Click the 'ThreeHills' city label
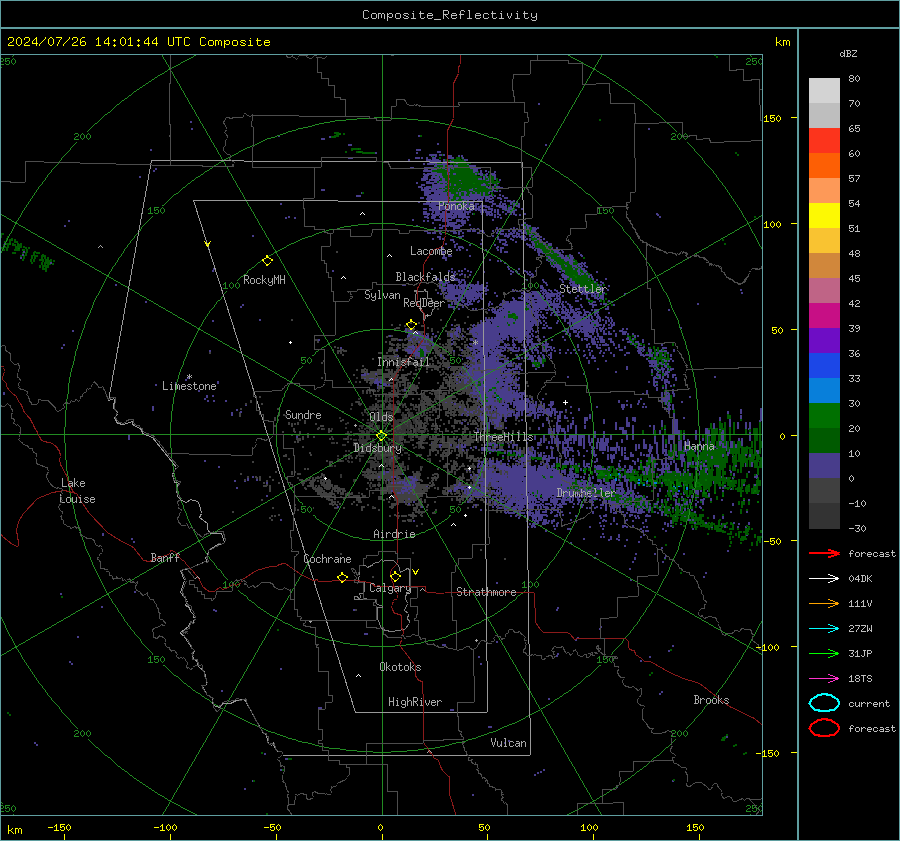900x841 pixels. click(x=503, y=437)
